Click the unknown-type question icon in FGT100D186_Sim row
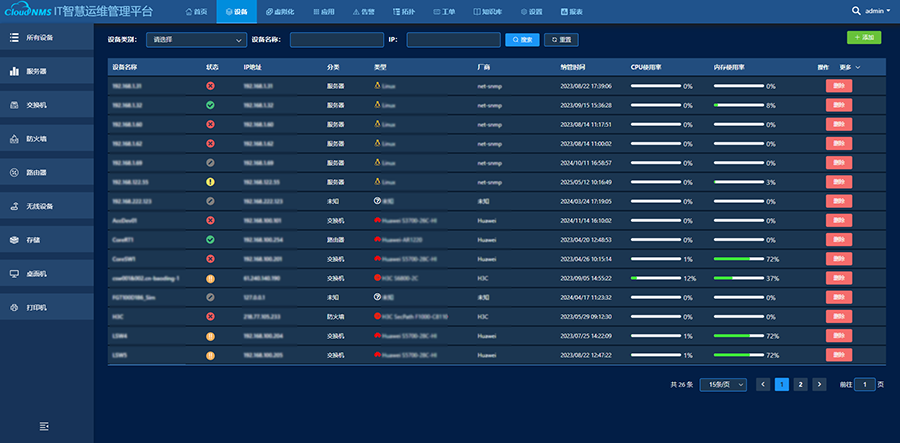Image resolution: width=900 pixels, height=443 pixels. pos(377,297)
